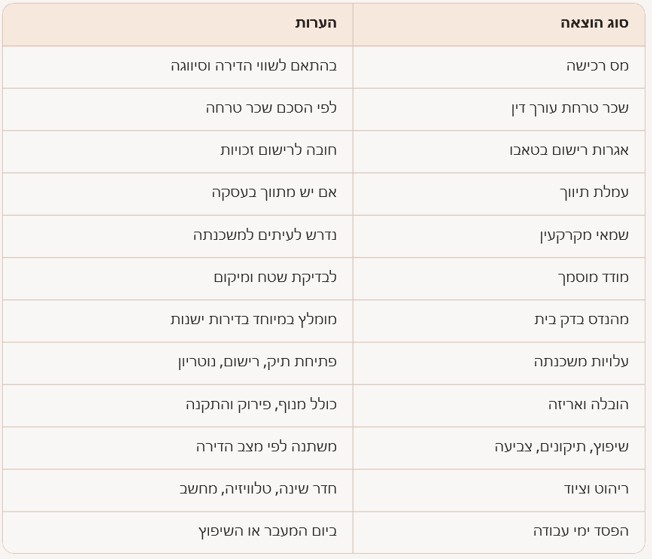
Task: Click the 'שיפוץ, תיקונים, צביעה' cell
Action: (x=562, y=446)
